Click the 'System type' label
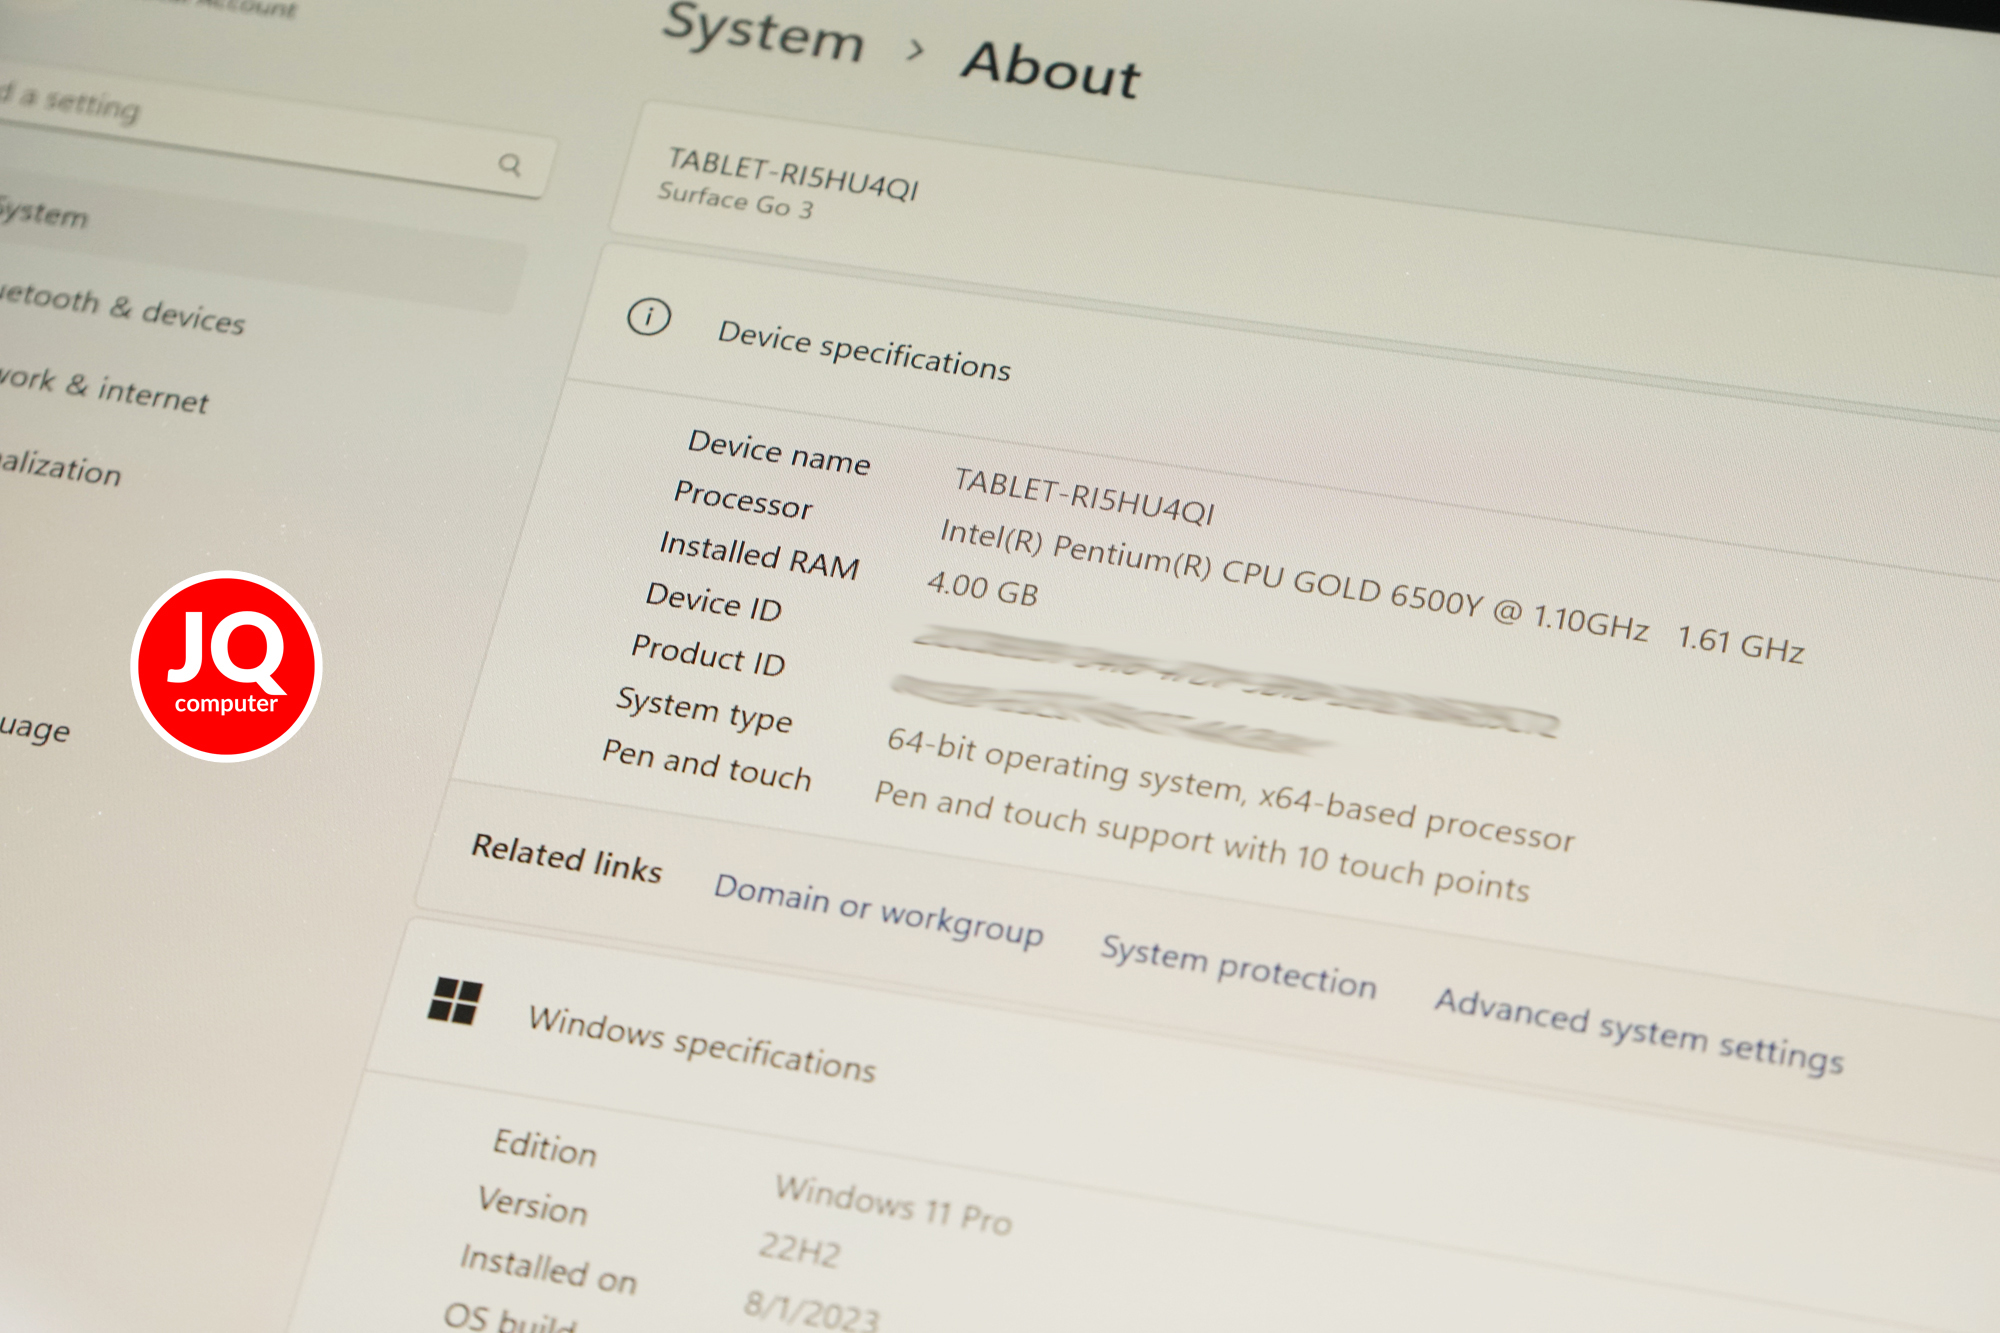The height and width of the screenshot is (1333, 2000). point(704,710)
